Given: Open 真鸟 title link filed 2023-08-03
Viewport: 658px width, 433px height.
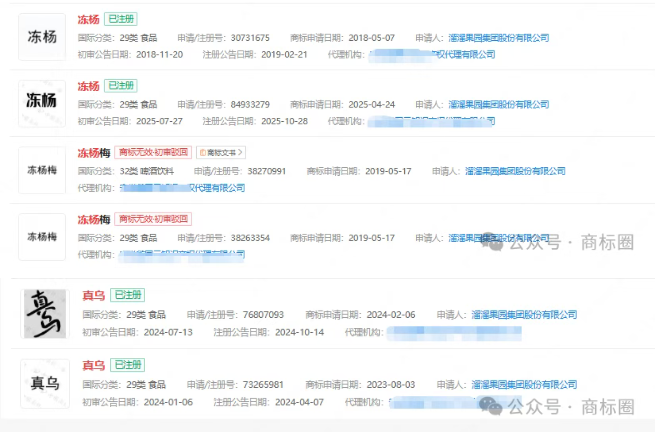Looking at the screenshot, I should coord(93,366).
